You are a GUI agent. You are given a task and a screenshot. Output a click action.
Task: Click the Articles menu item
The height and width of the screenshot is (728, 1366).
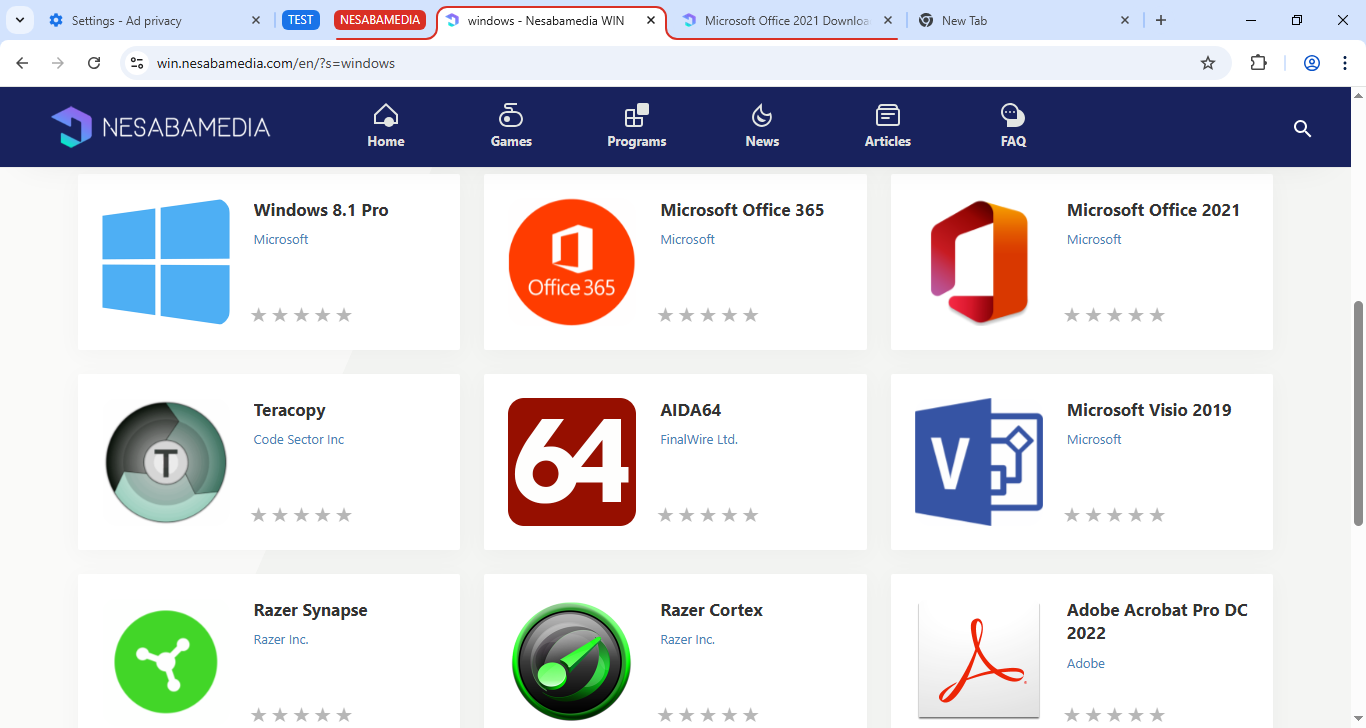coord(888,127)
